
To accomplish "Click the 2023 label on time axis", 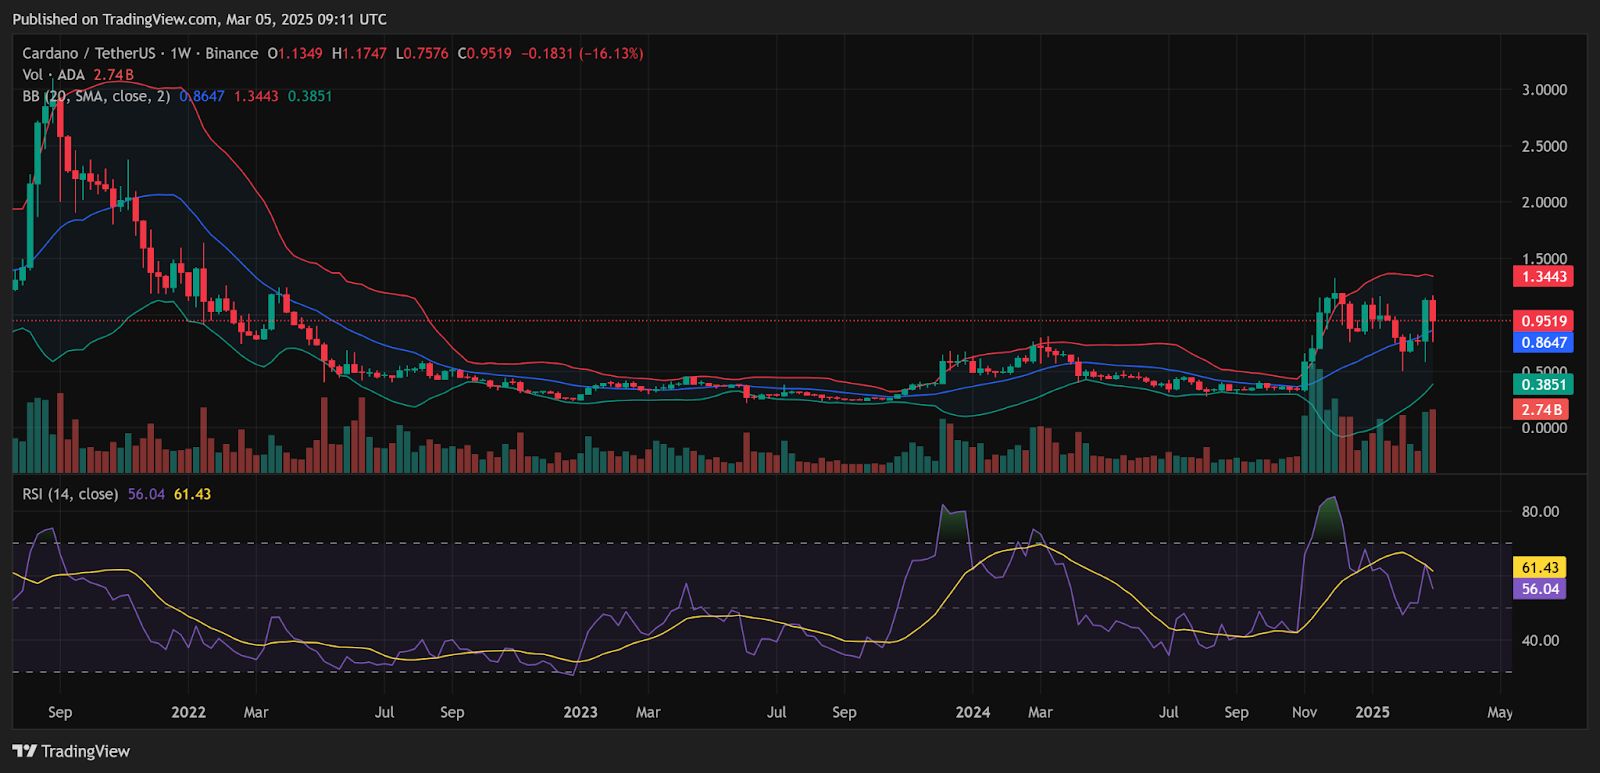I will pyautogui.click(x=580, y=712).
